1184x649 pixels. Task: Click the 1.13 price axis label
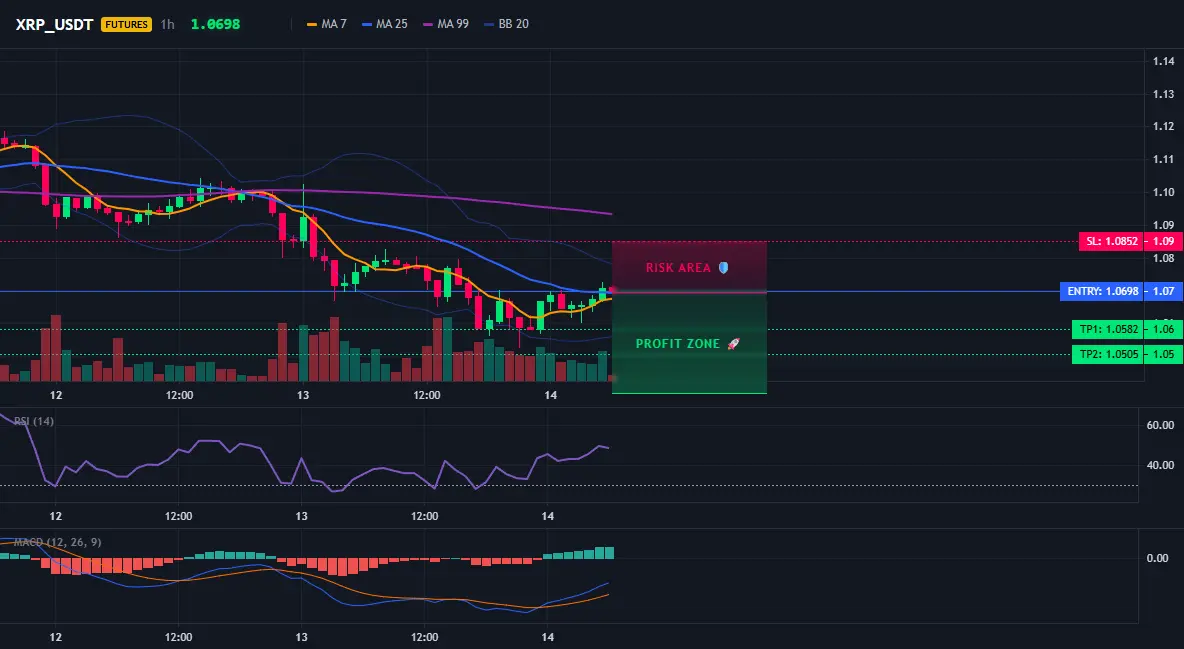1164,94
